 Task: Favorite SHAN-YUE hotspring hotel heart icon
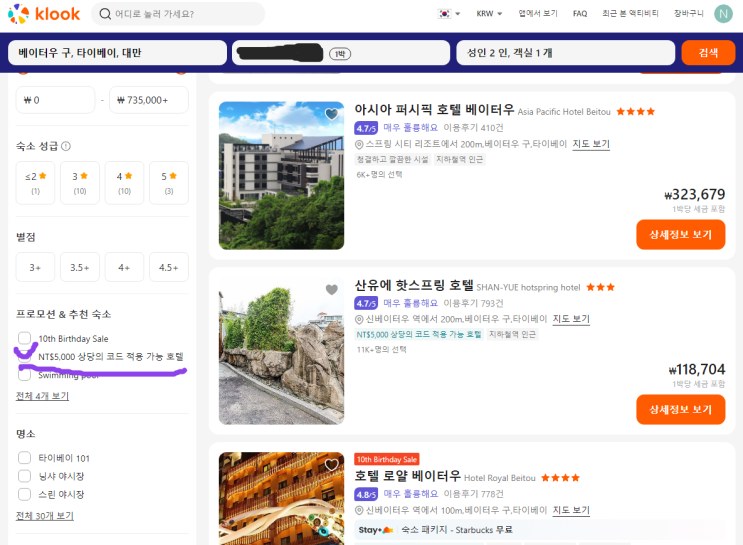coord(332,289)
